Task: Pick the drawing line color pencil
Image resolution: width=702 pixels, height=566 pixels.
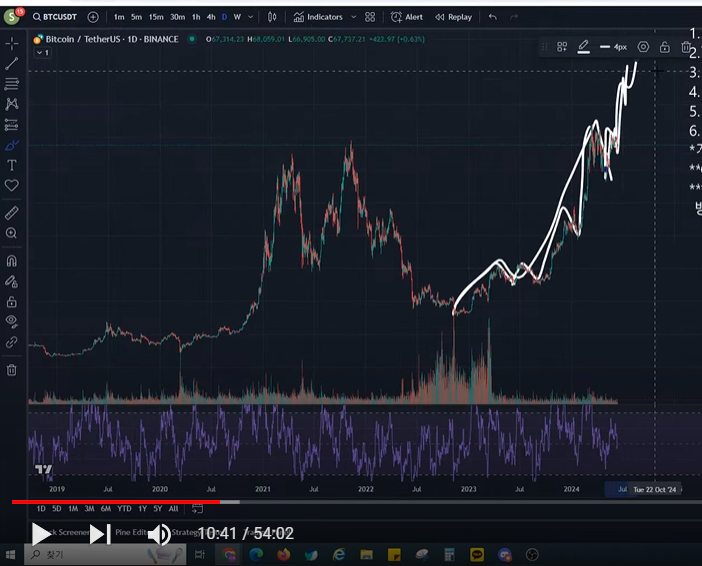Action: click(x=583, y=47)
